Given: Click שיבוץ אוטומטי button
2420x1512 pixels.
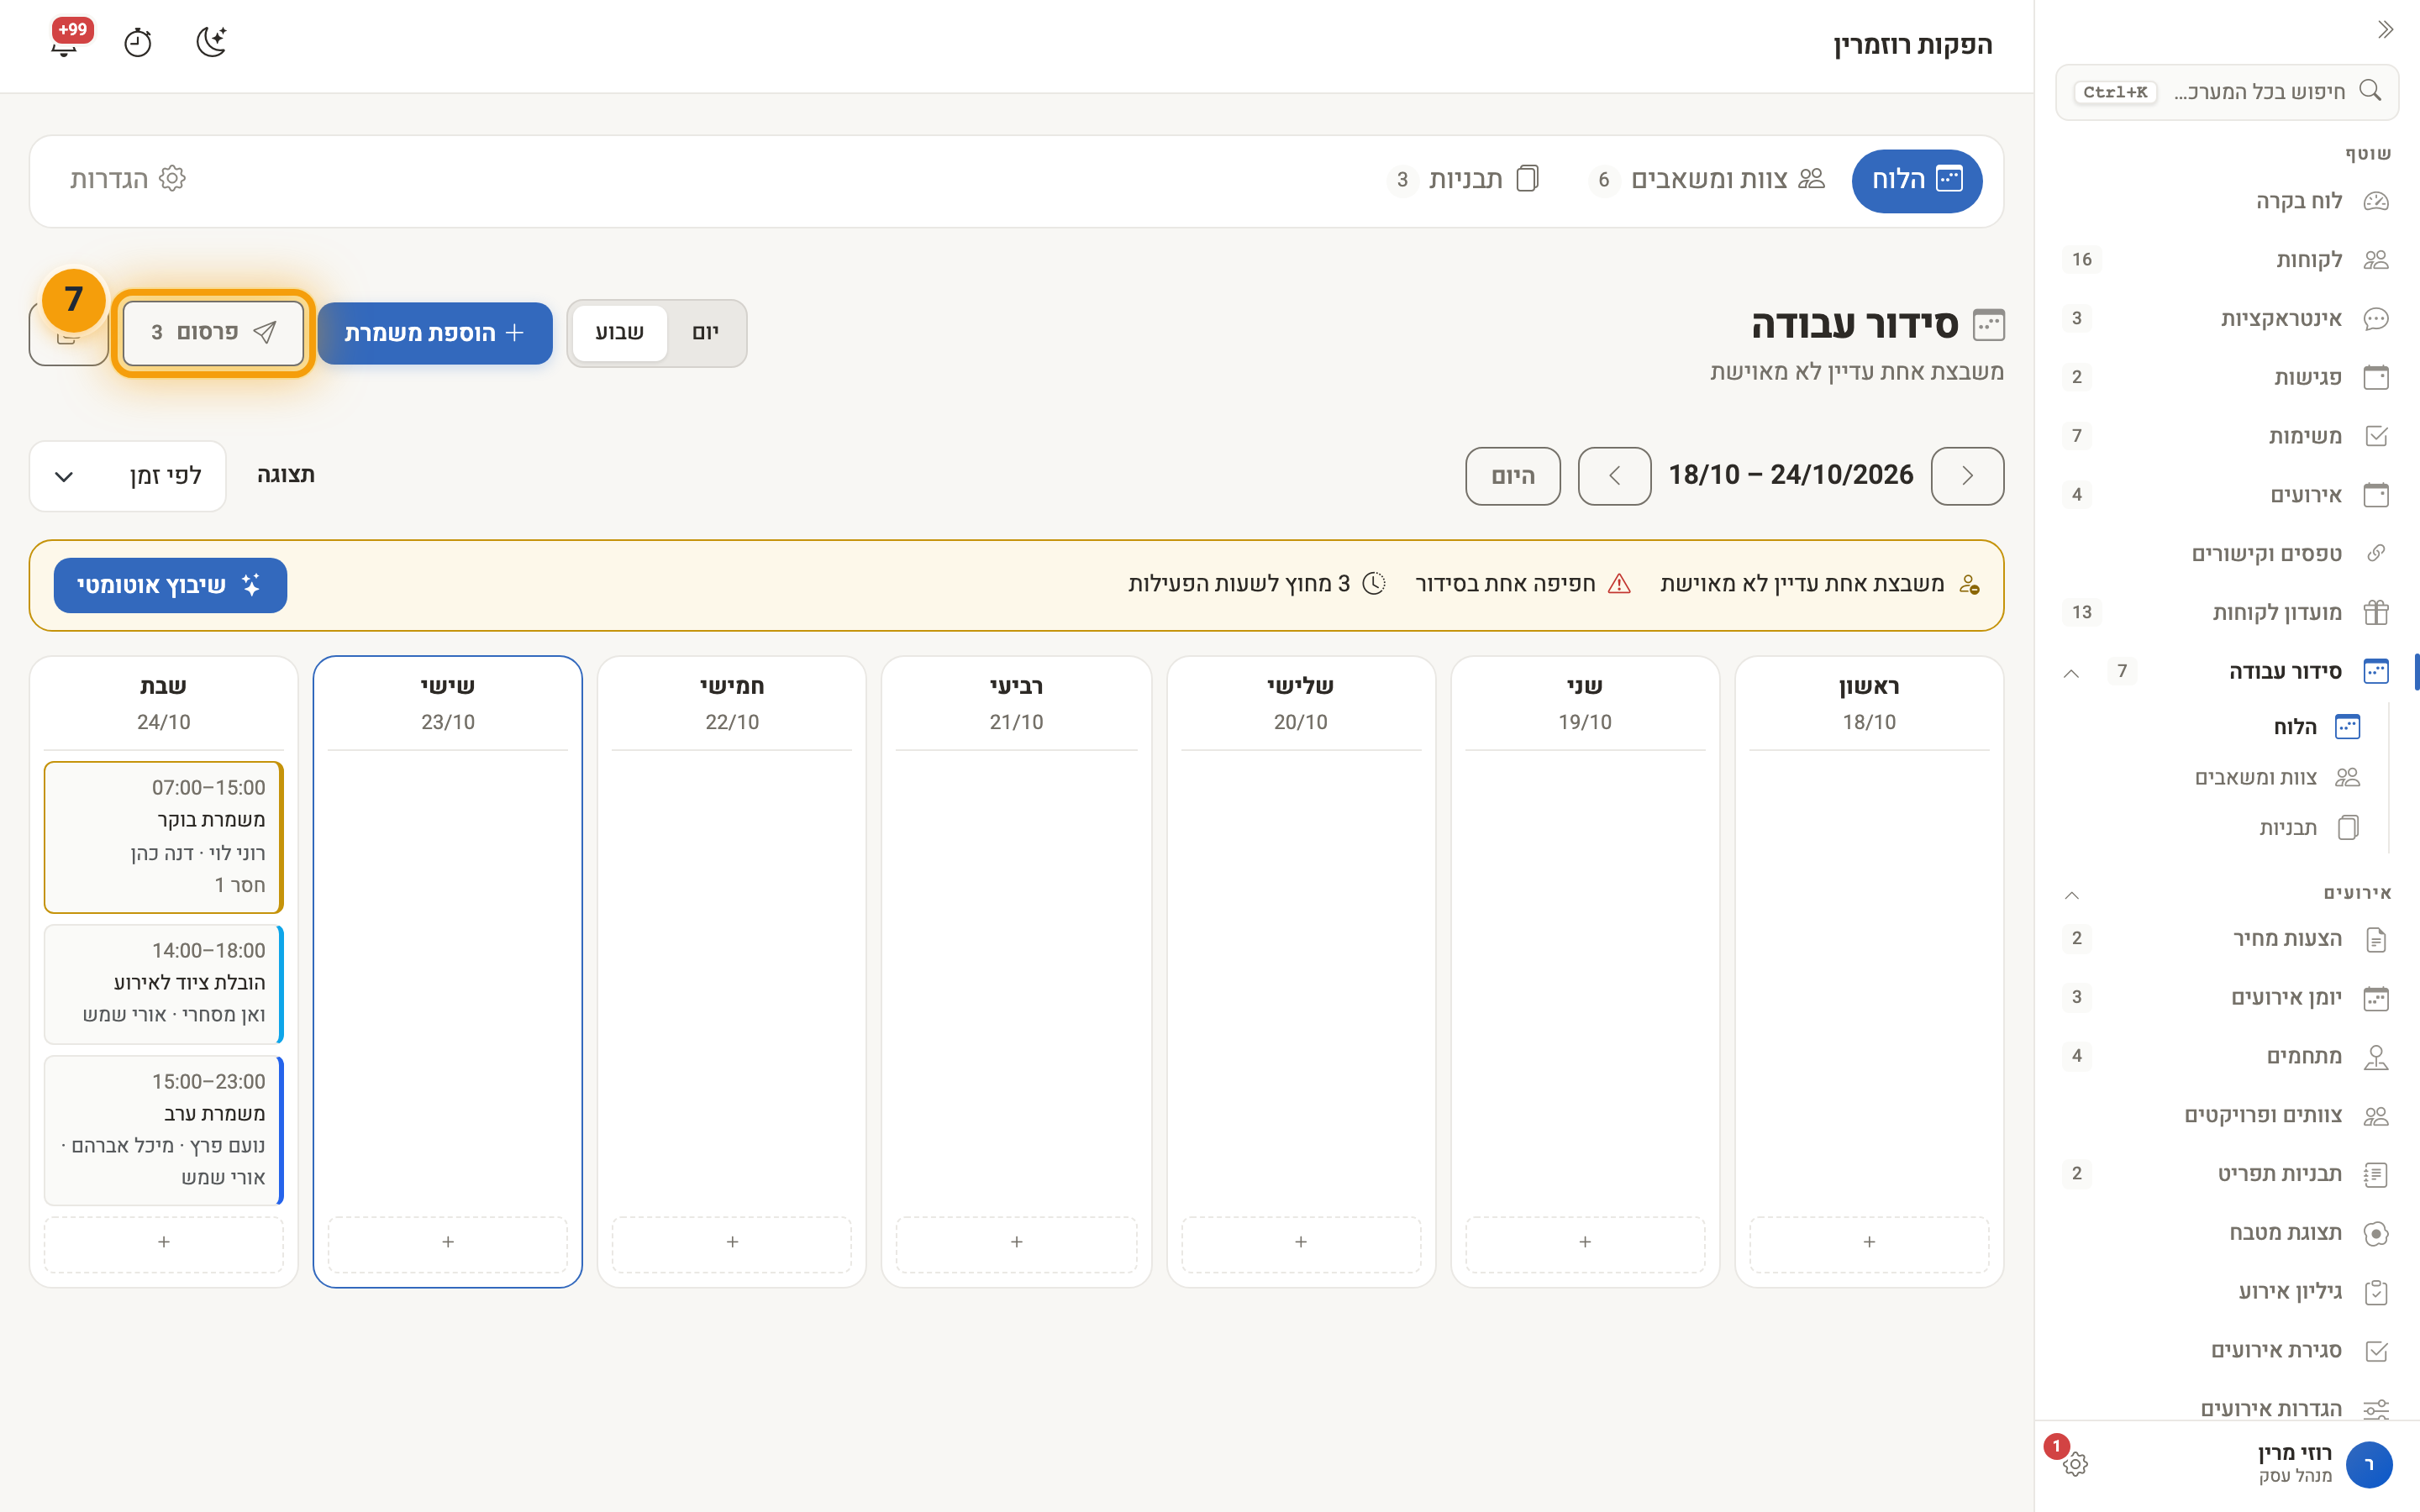Looking at the screenshot, I should point(170,585).
